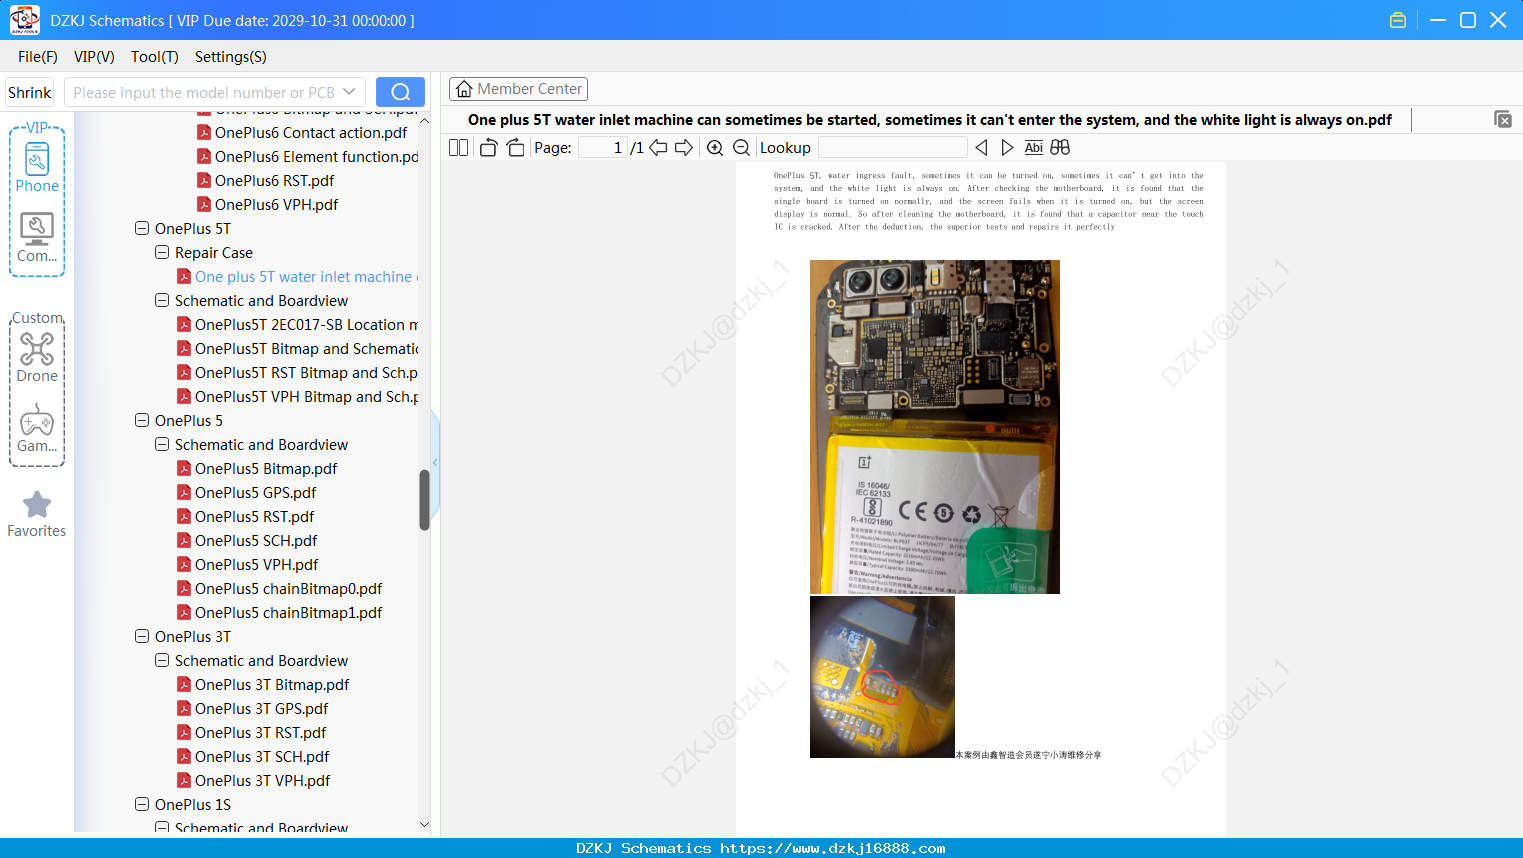Viewport: 1523px width, 858px height.
Task: Collapse OnePlus 5 Schematic and Boardview
Action: click(x=162, y=444)
